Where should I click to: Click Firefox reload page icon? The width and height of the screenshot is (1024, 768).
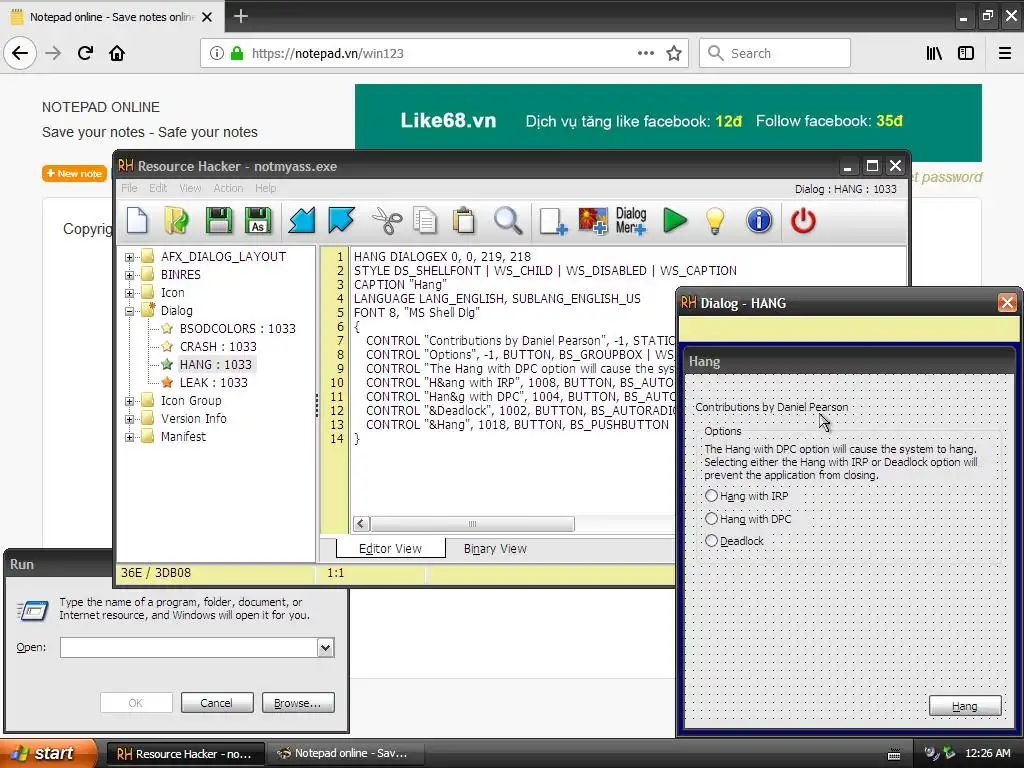[x=85, y=53]
